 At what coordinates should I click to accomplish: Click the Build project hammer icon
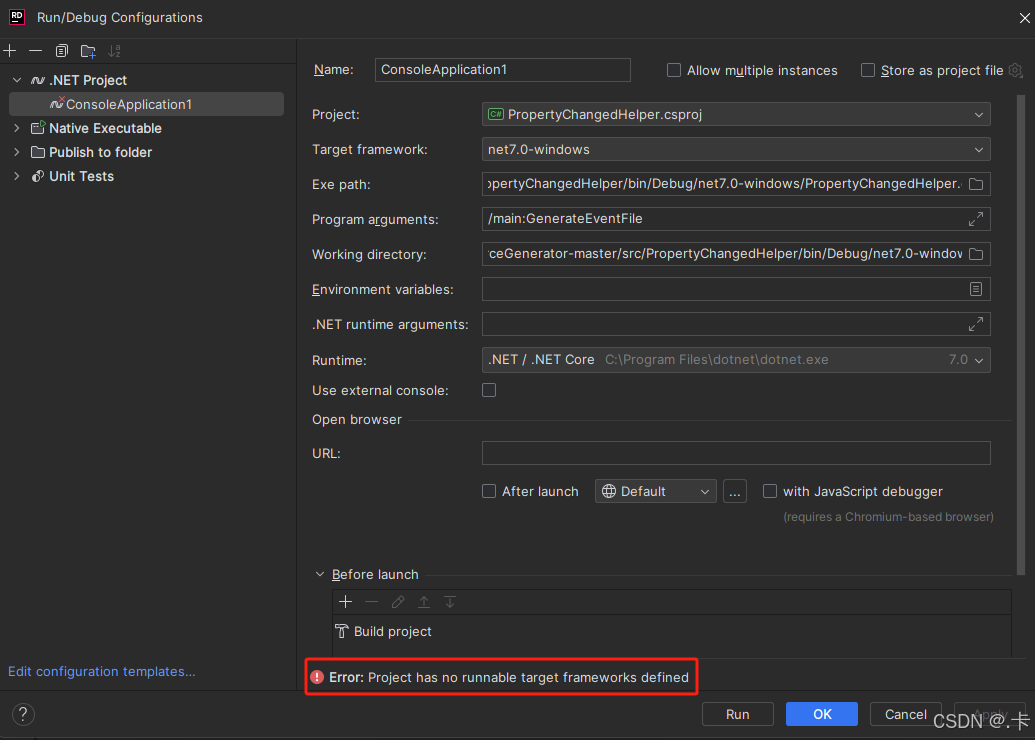[341, 631]
